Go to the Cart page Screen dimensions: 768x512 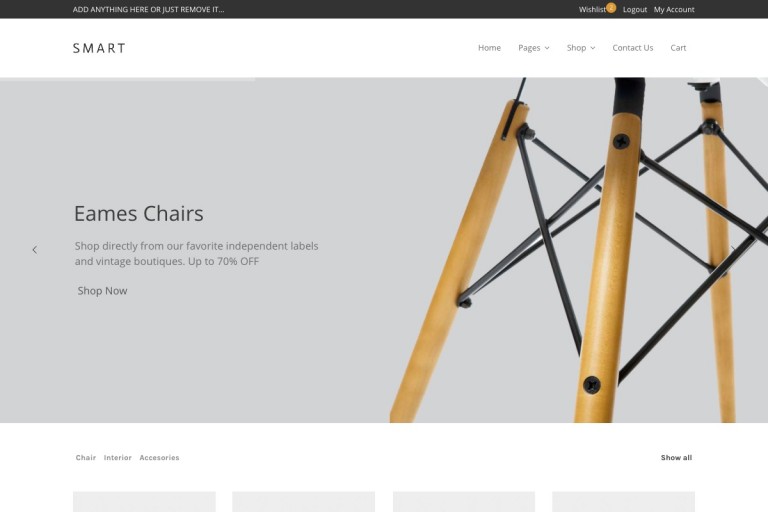coord(678,48)
